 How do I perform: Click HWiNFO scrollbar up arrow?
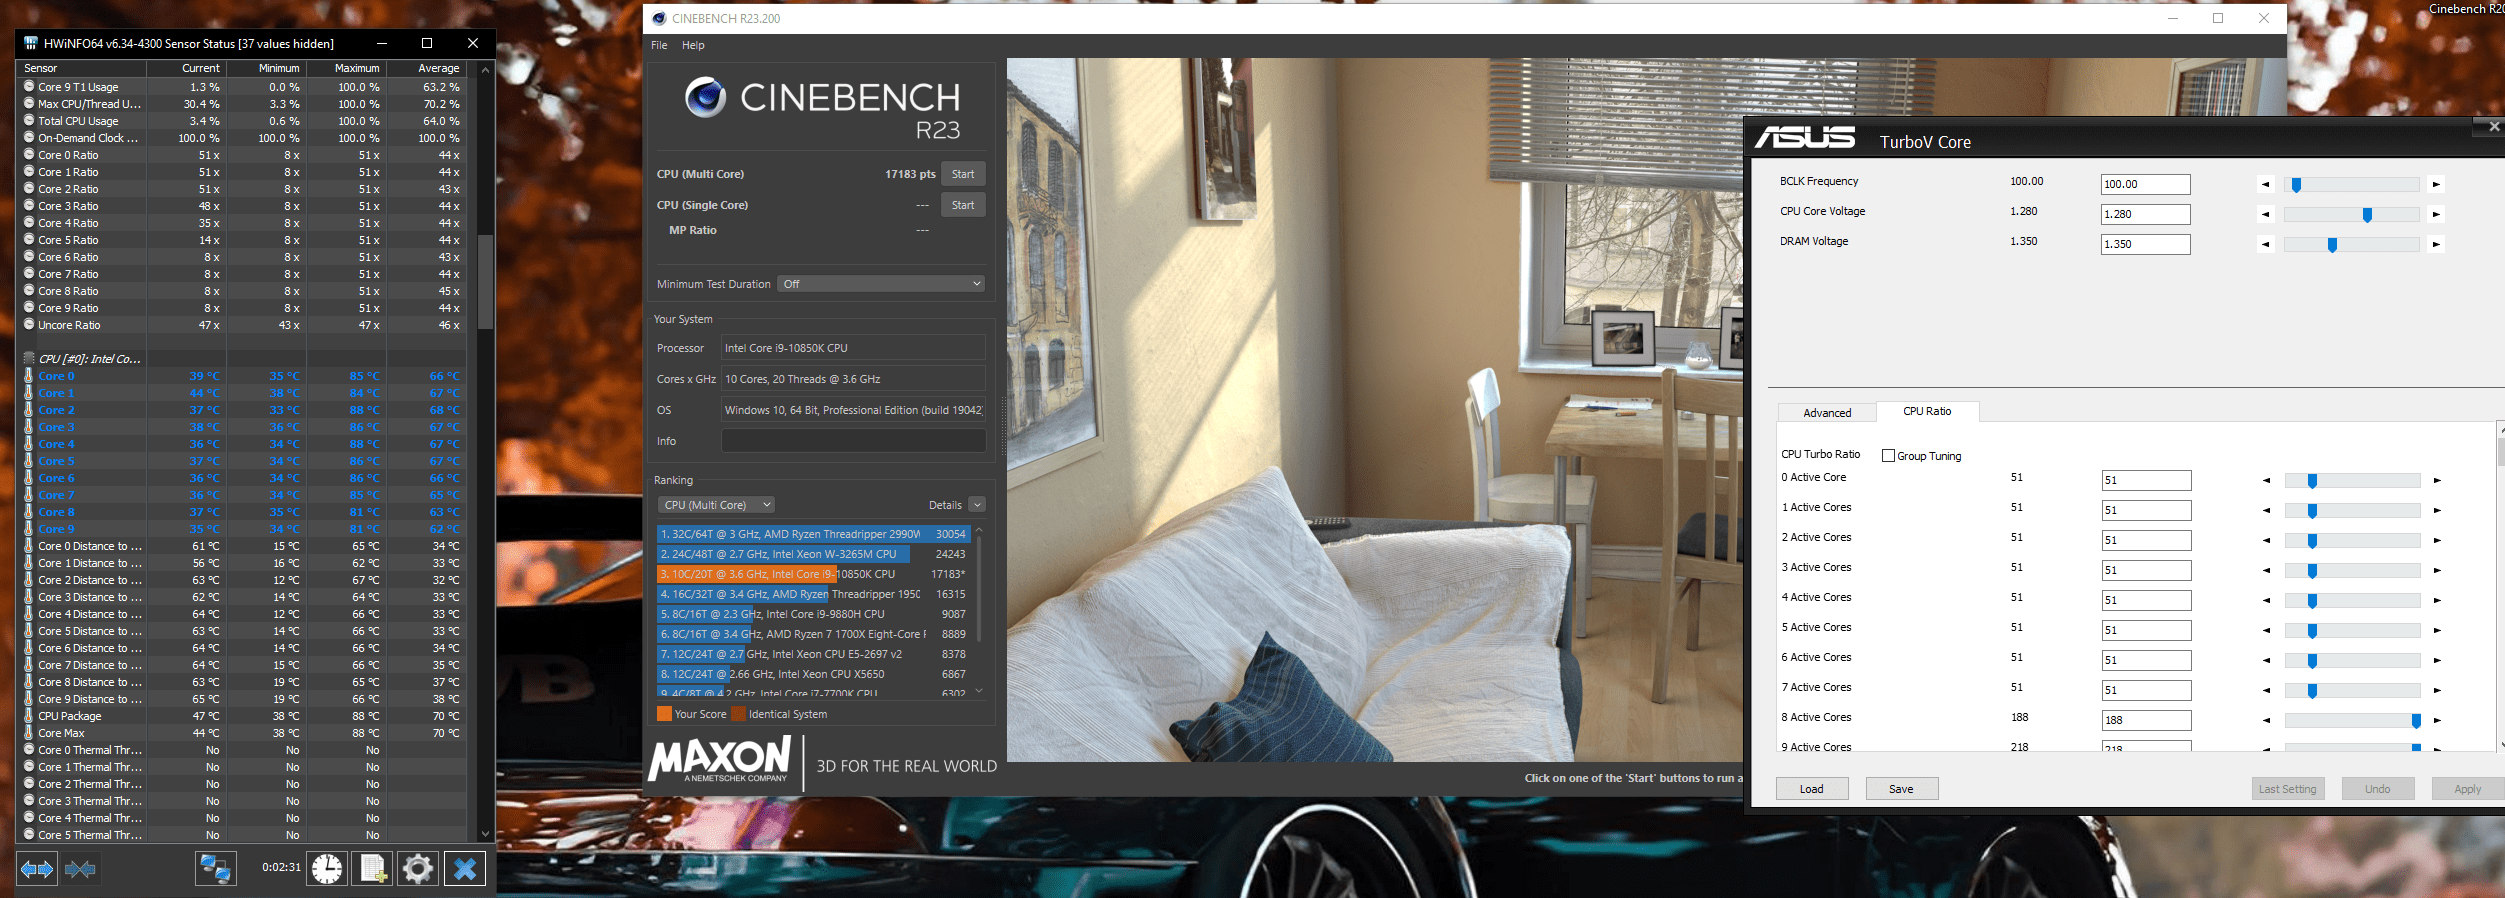pos(485,70)
